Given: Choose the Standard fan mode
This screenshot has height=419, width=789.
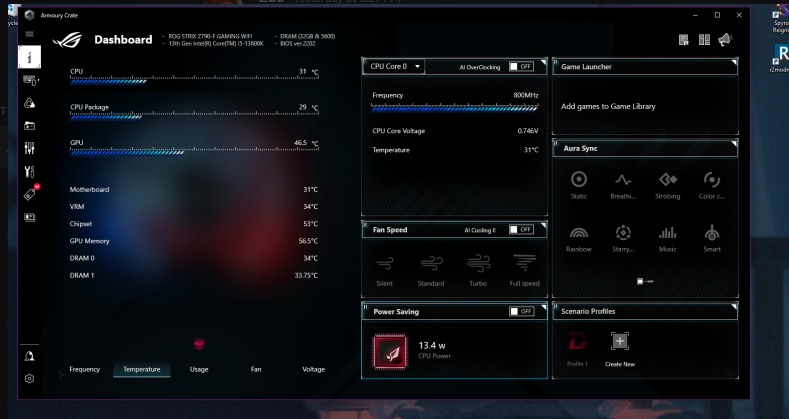Looking at the screenshot, I should [431, 271].
